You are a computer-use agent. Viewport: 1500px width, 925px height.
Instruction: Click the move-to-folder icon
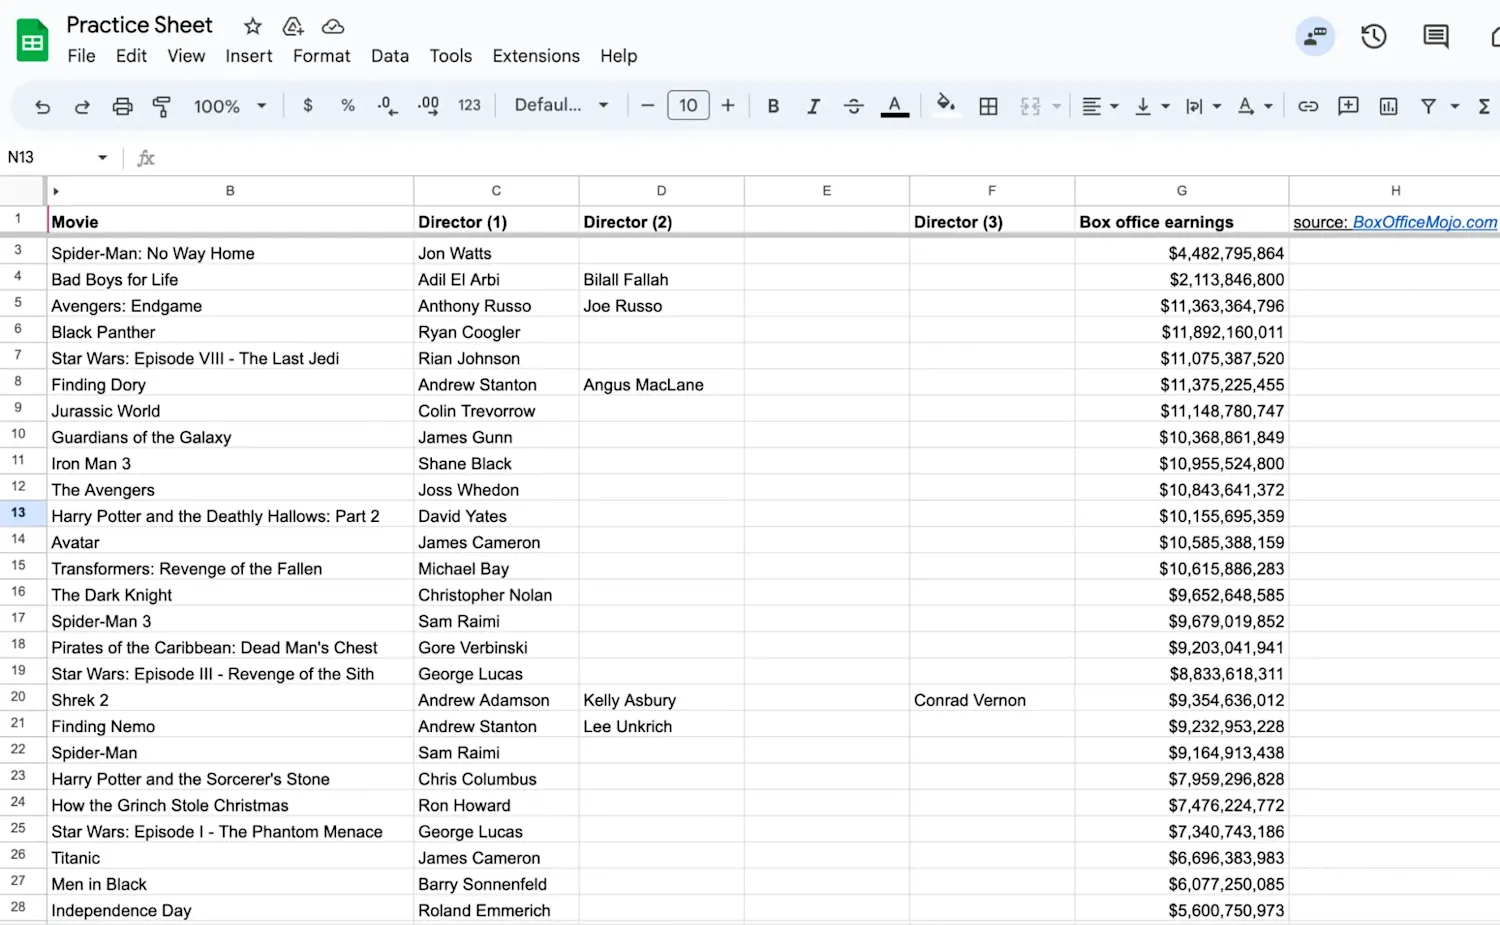coord(293,26)
